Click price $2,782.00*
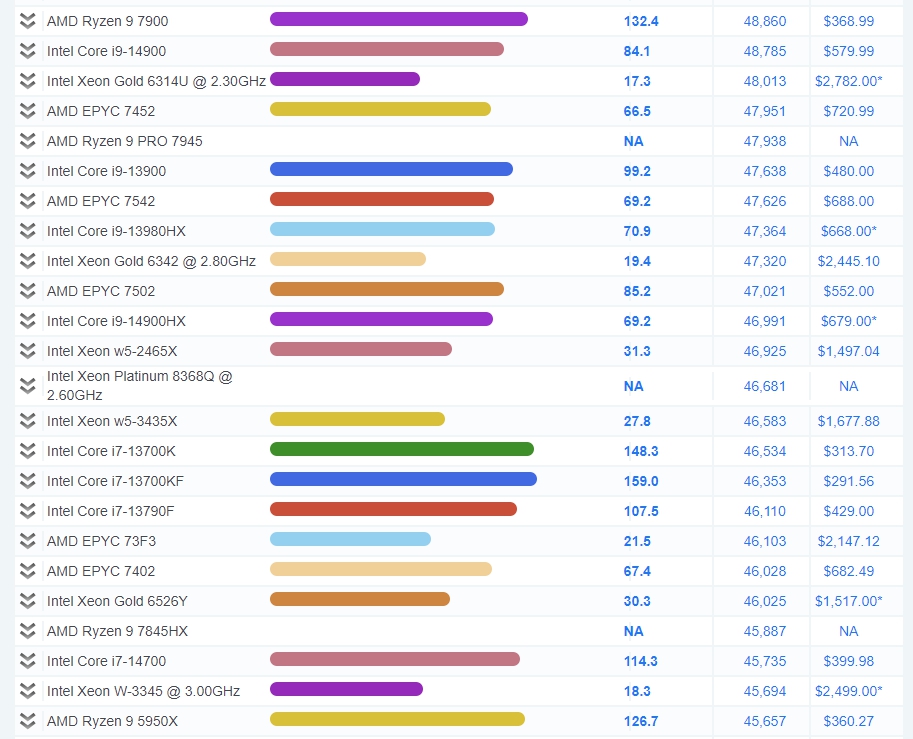This screenshot has width=913, height=739. tap(848, 82)
